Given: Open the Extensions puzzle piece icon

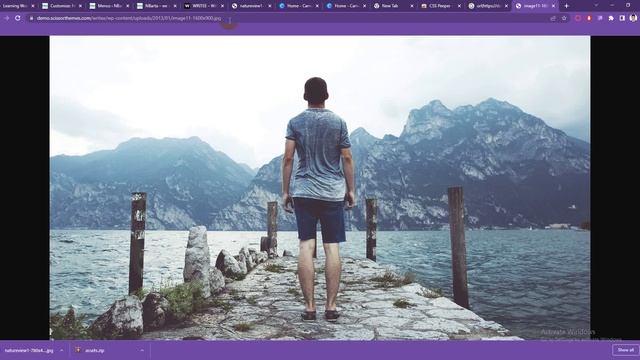Looking at the screenshot, I should [611, 18].
